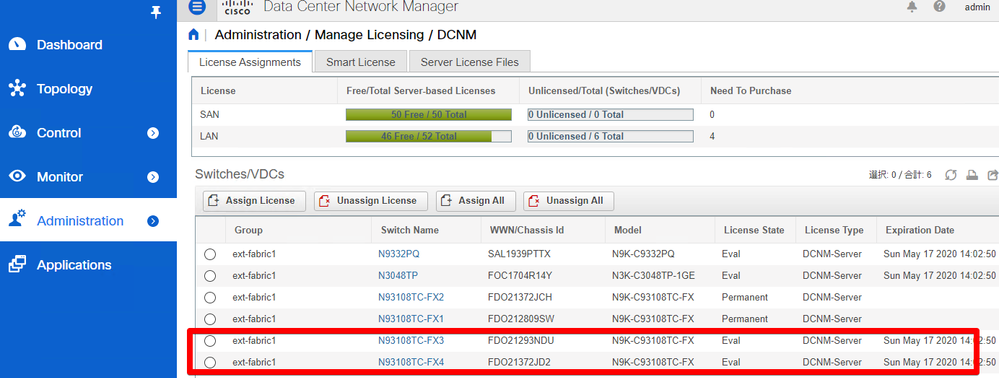Viewport: 999px width, 378px height.
Task: Select radio button for N9332PQ row
Action: point(210,254)
